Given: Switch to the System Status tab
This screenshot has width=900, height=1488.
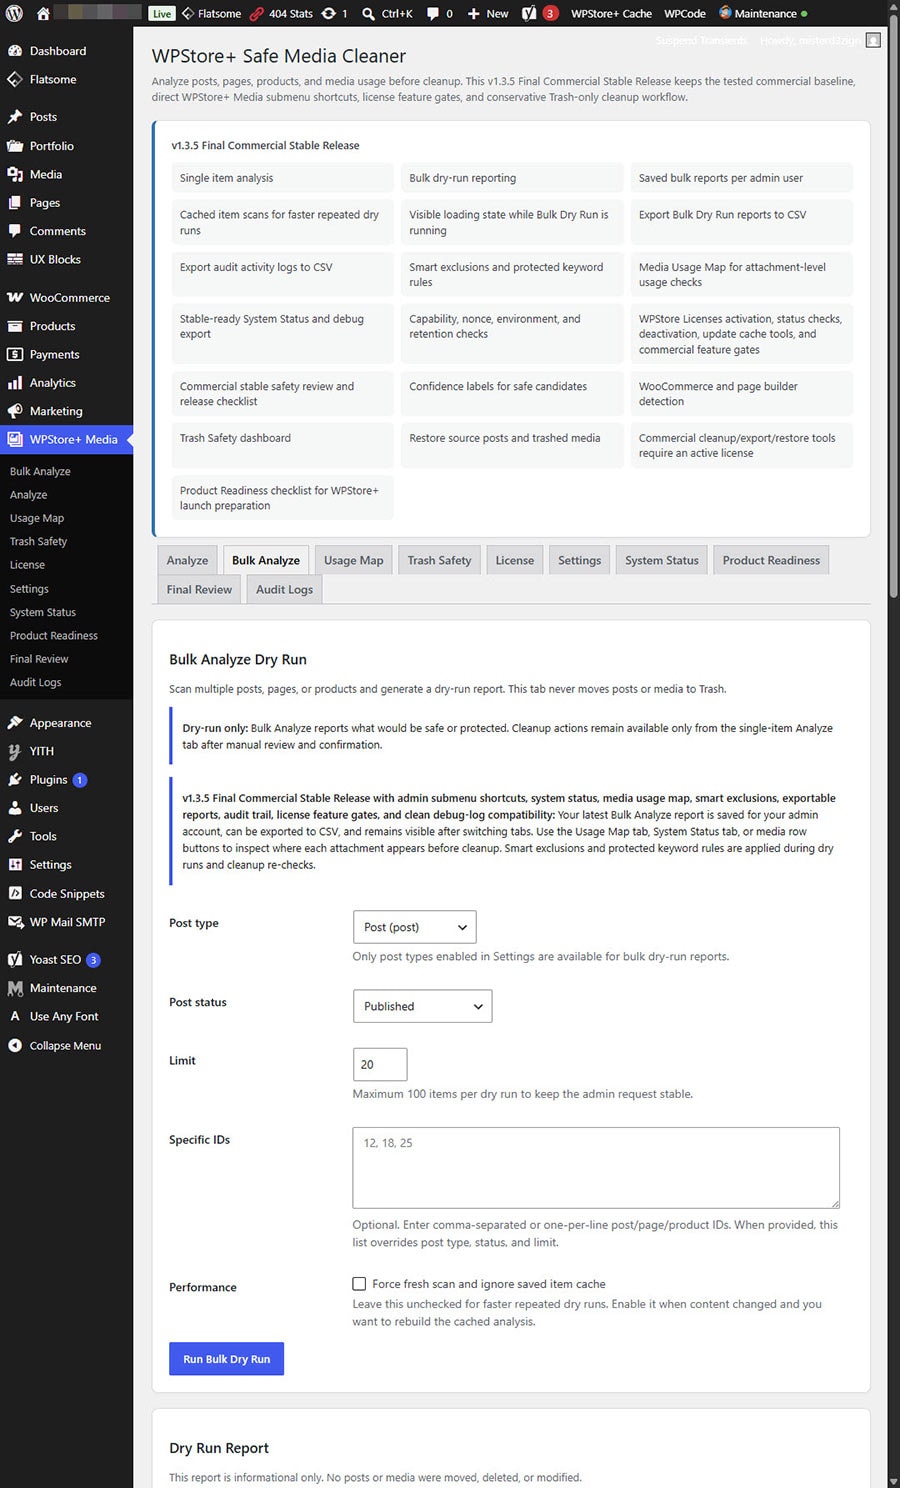Looking at the screenshot, I should point(662,560).
